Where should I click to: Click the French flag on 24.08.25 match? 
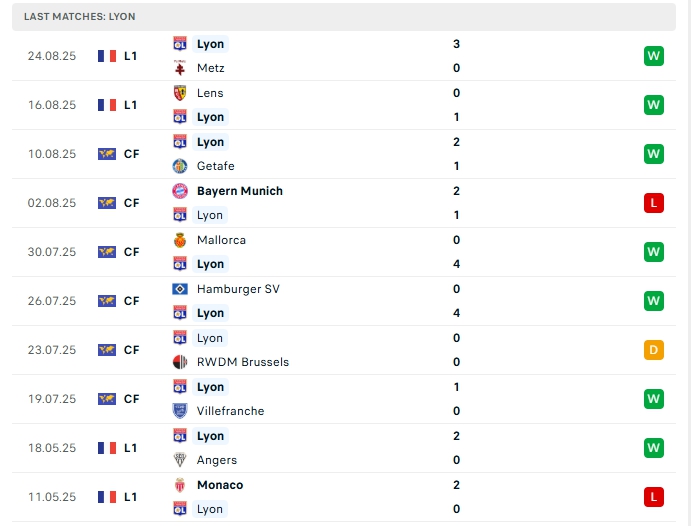(x=107, y=56)
